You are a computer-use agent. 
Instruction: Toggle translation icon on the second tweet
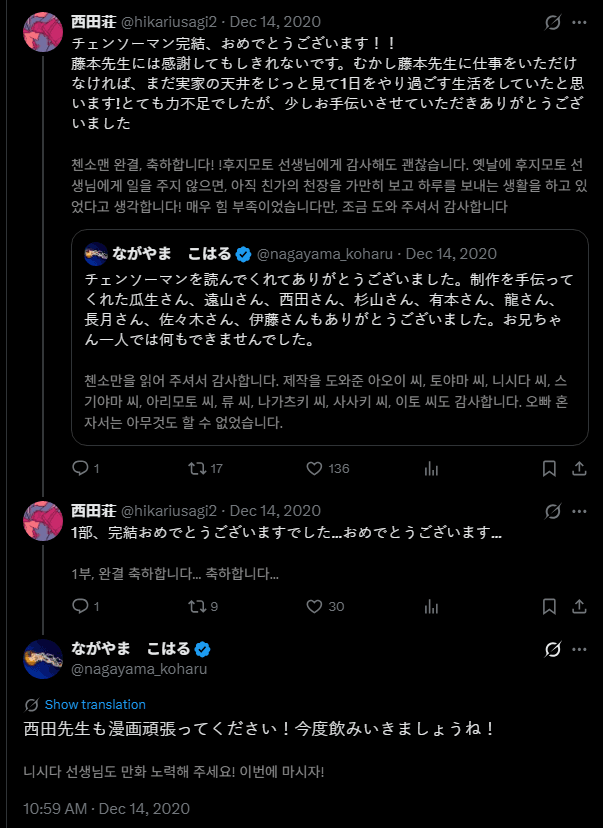click(552, 511)
